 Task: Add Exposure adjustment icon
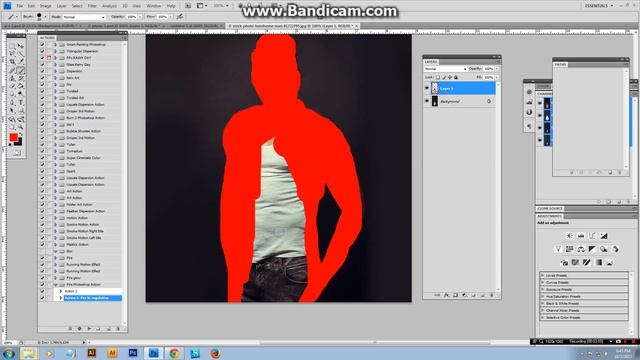604,236
